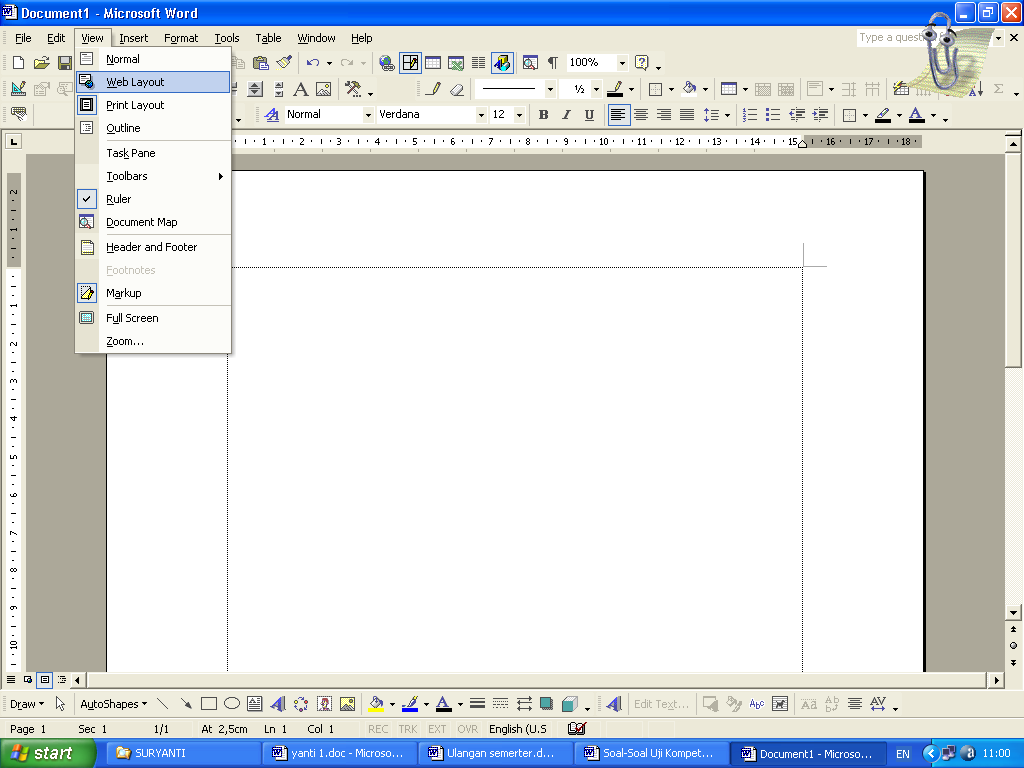Click the Numbering list icon

pos(750,115)
